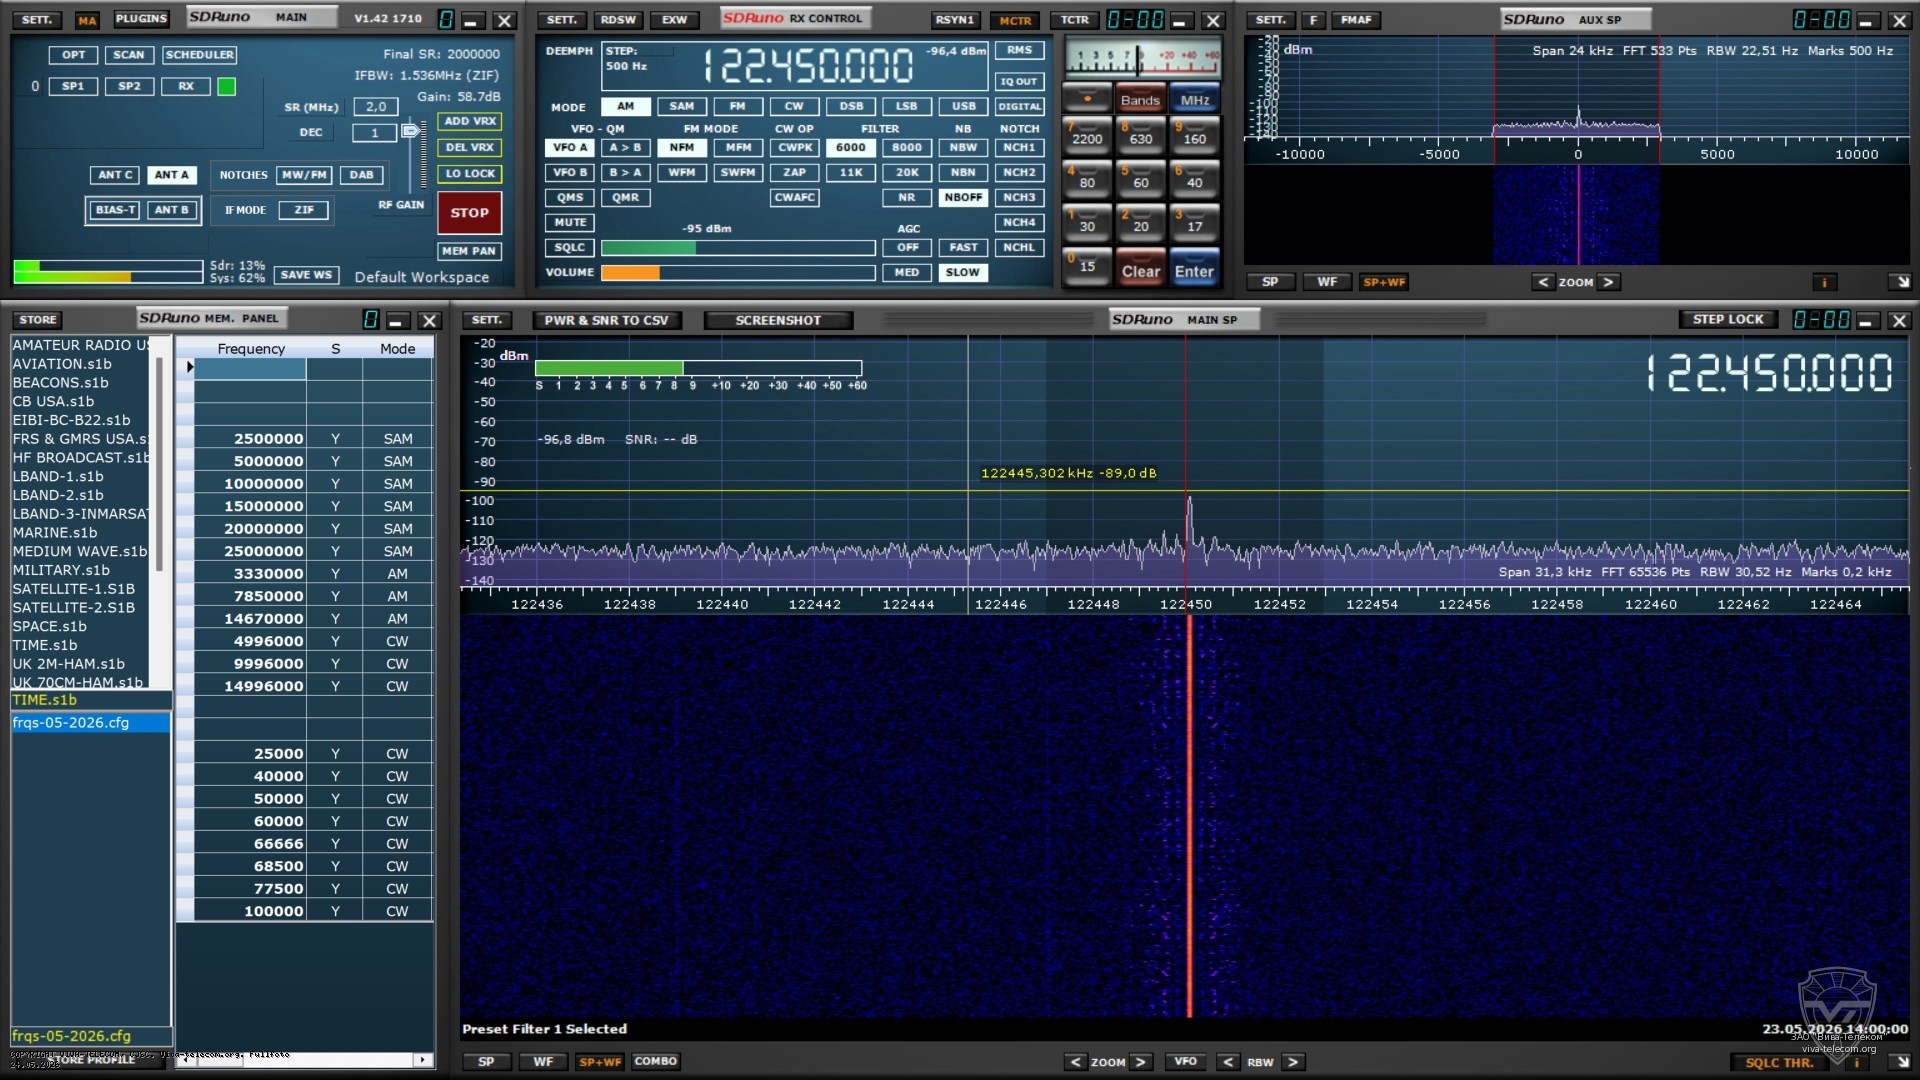The height and width of the screenshot is (1080, 1920).
Task: Click the RX Control frequency display
Action: 808,66
